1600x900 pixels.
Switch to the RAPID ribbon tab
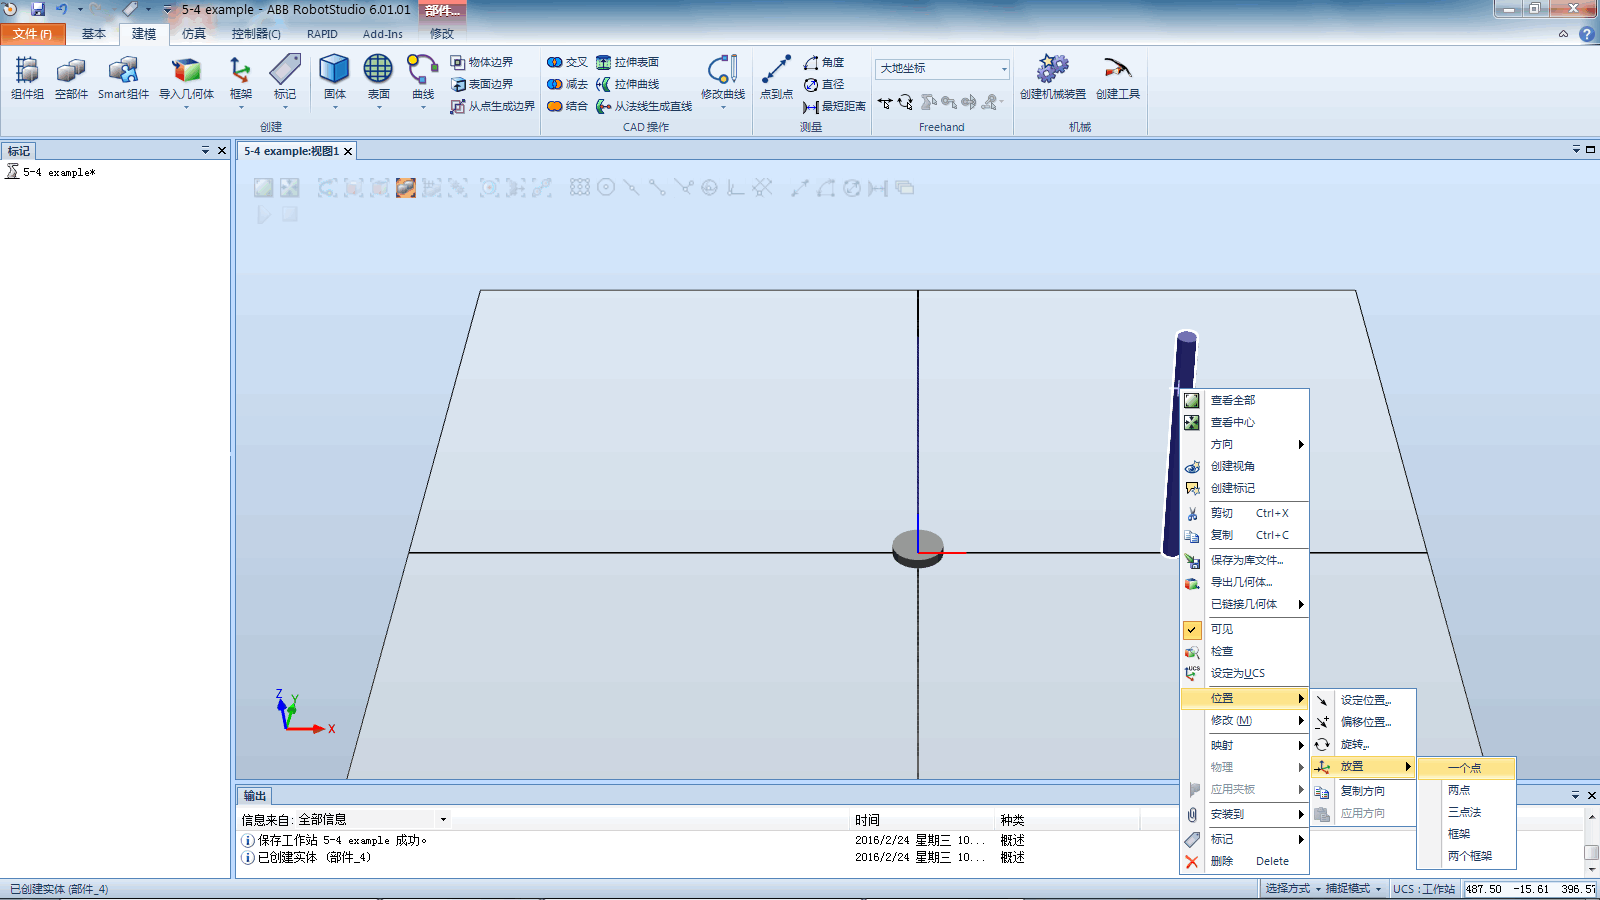pyautogui.click(x=322, y=34)
